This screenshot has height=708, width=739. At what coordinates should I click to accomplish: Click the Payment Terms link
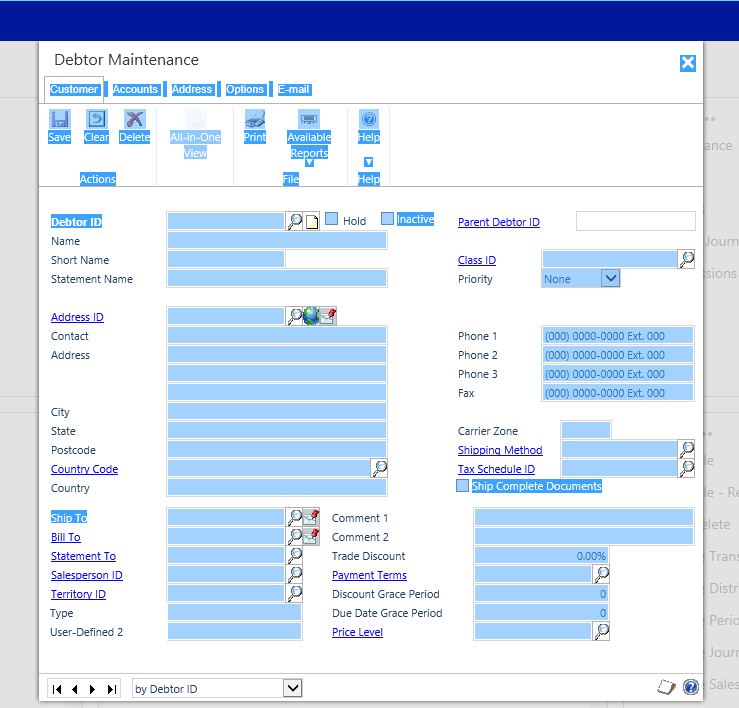point(369,575)
